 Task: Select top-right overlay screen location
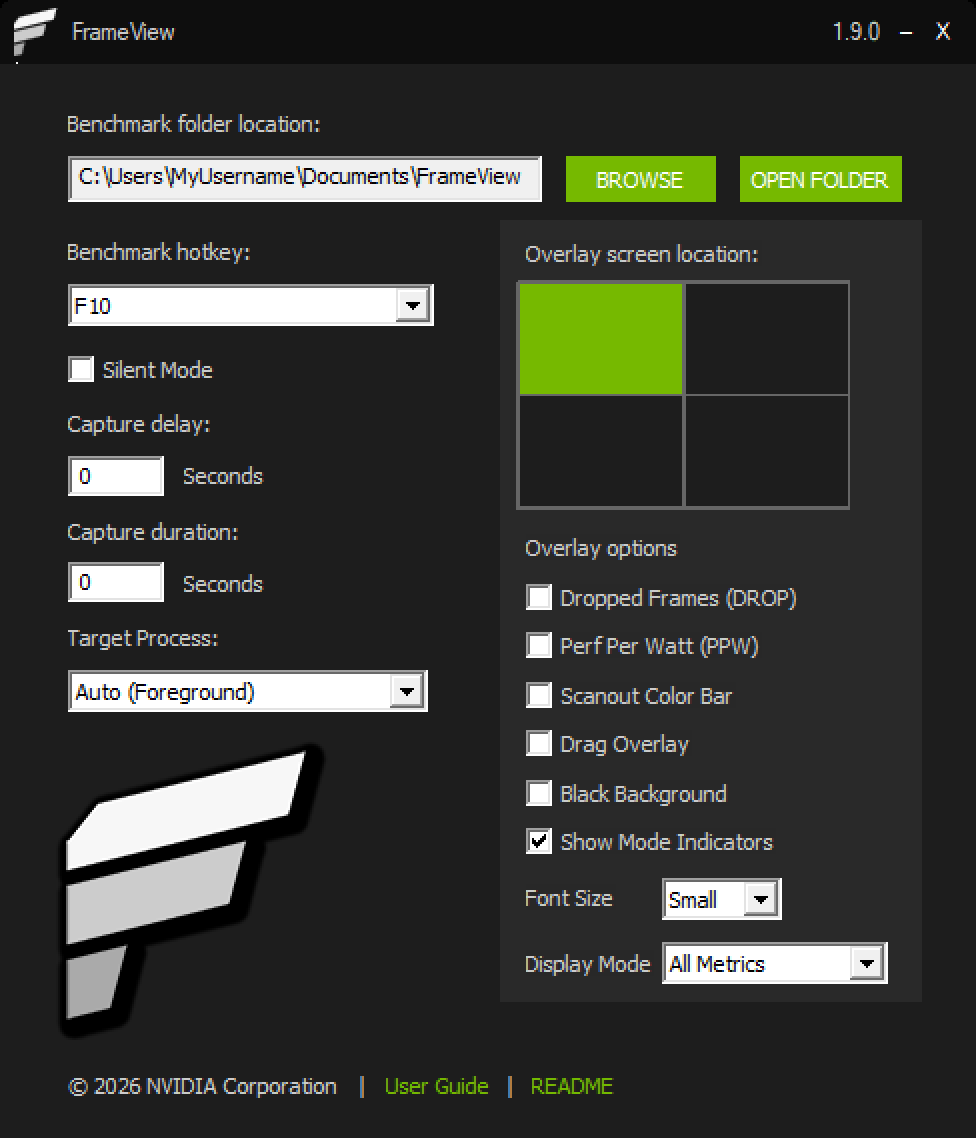click(767, 339)
